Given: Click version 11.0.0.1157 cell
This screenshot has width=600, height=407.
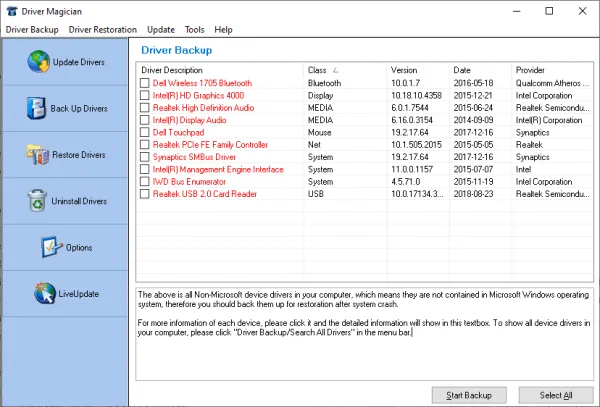Looking at the screenshot, I should point(412,169).
